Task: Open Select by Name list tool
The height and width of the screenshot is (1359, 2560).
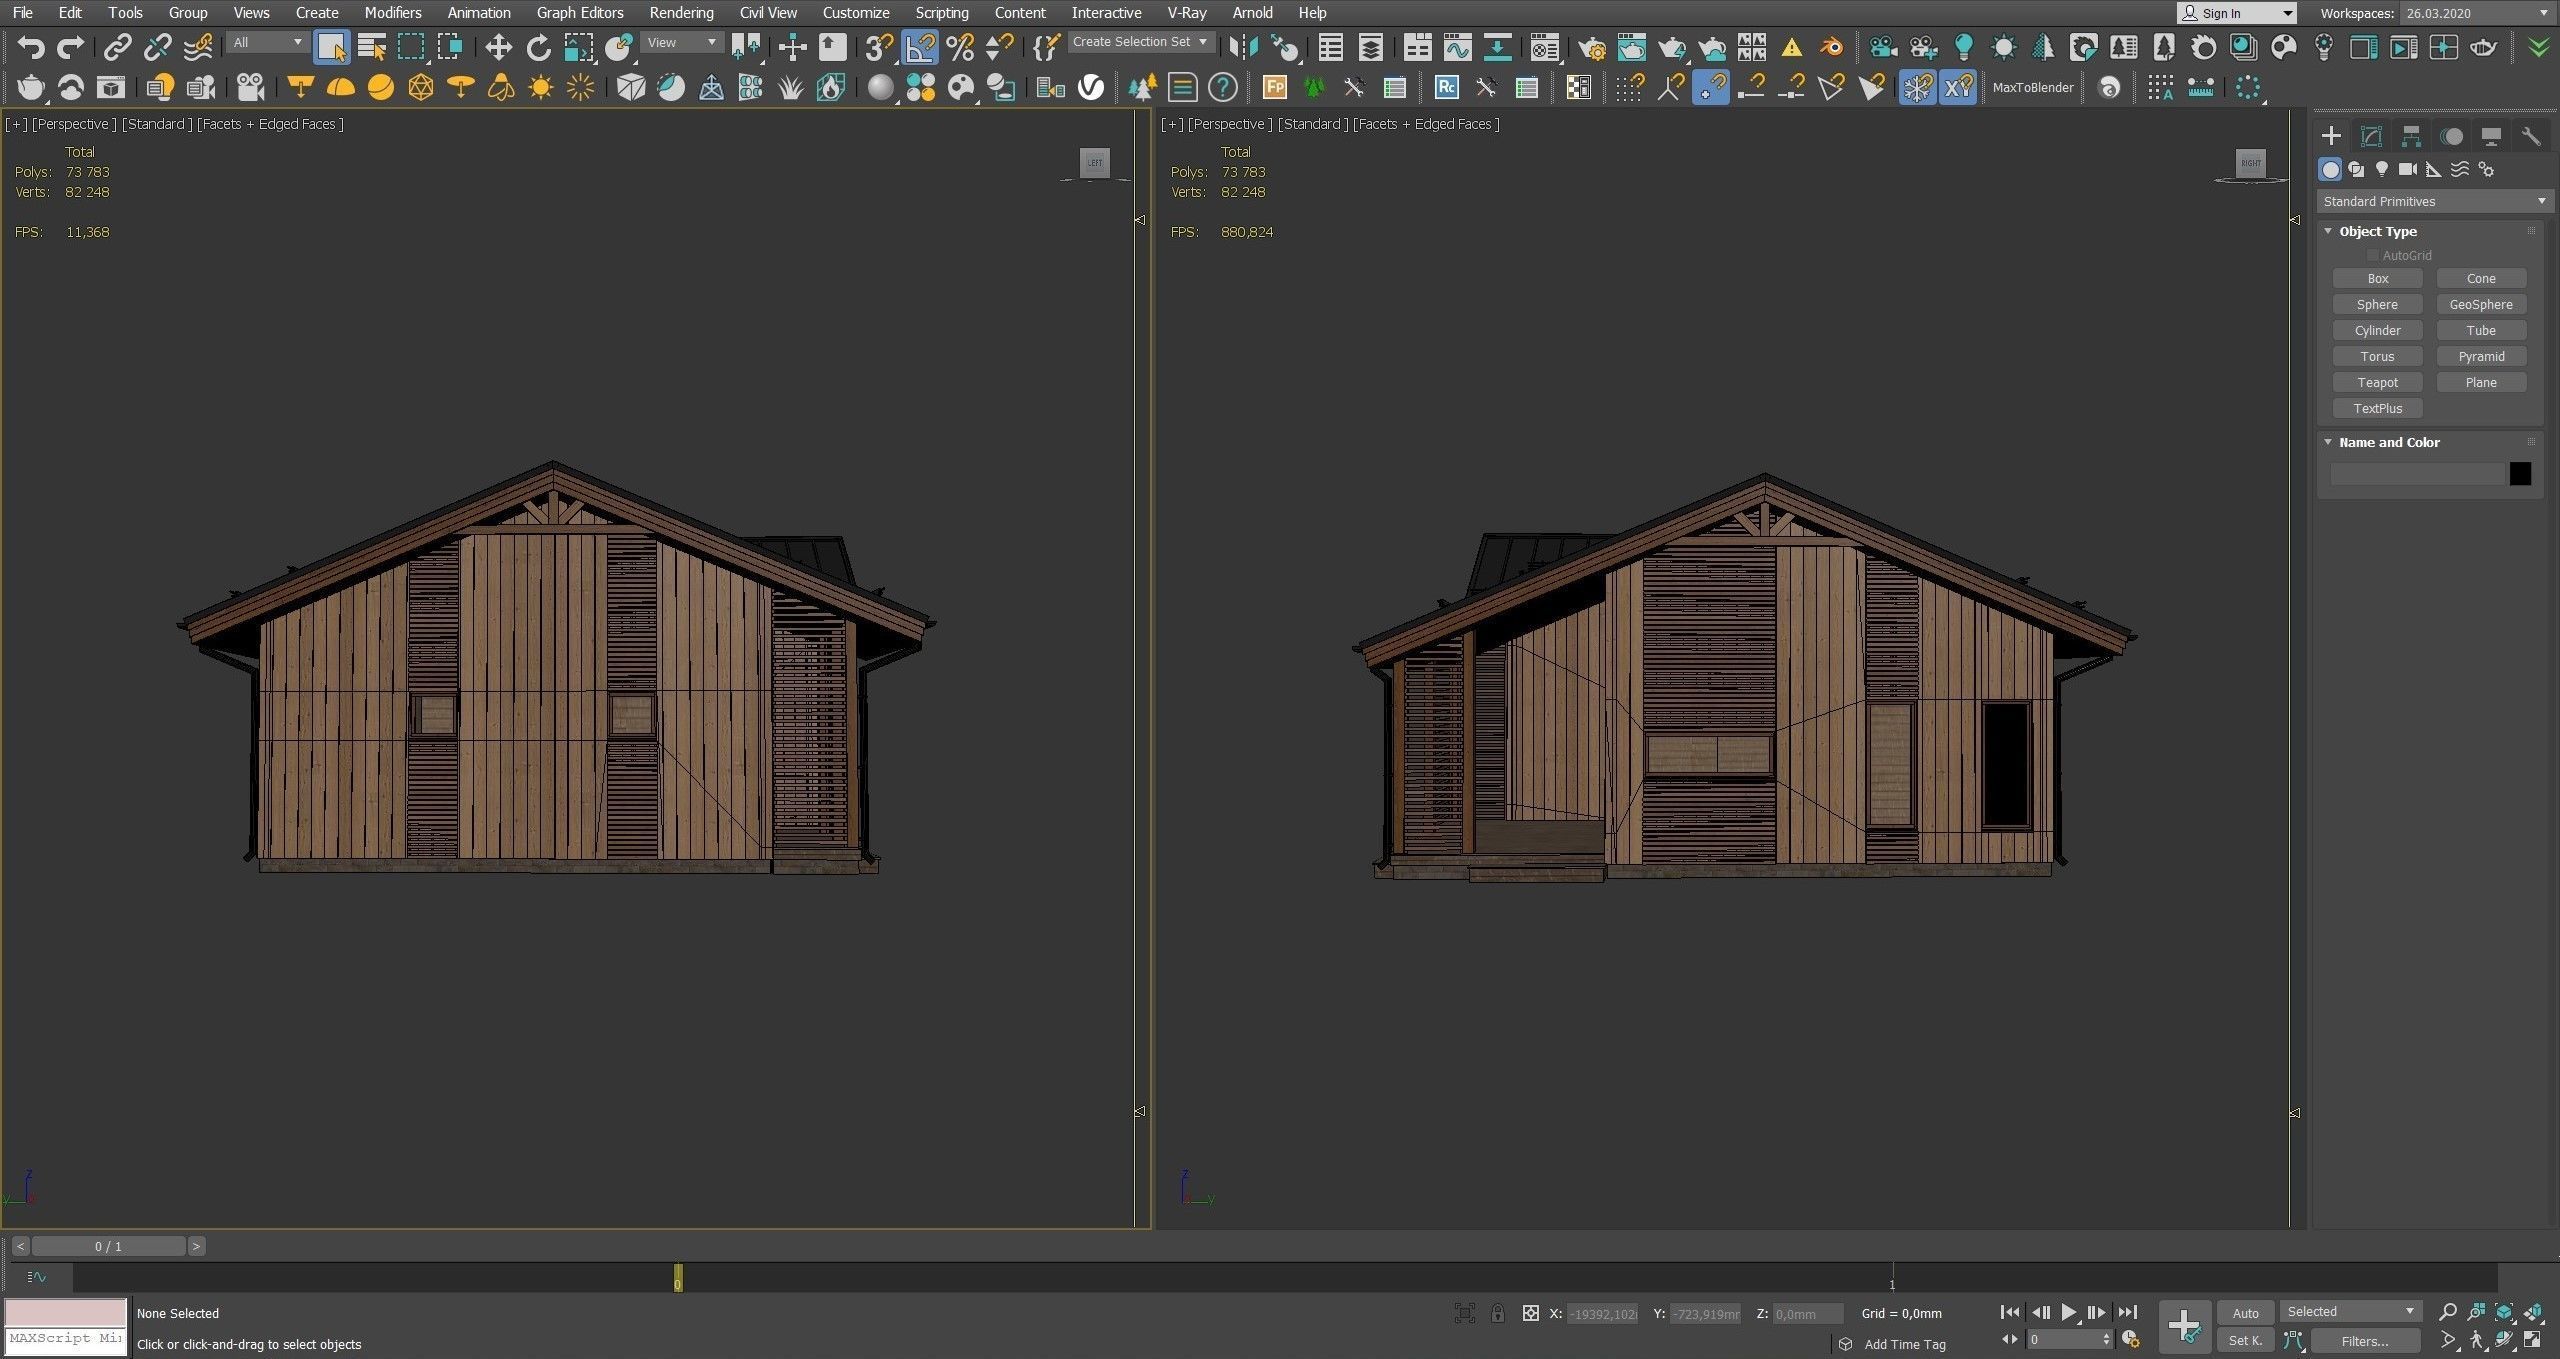Action: click(x=372, y=47)
